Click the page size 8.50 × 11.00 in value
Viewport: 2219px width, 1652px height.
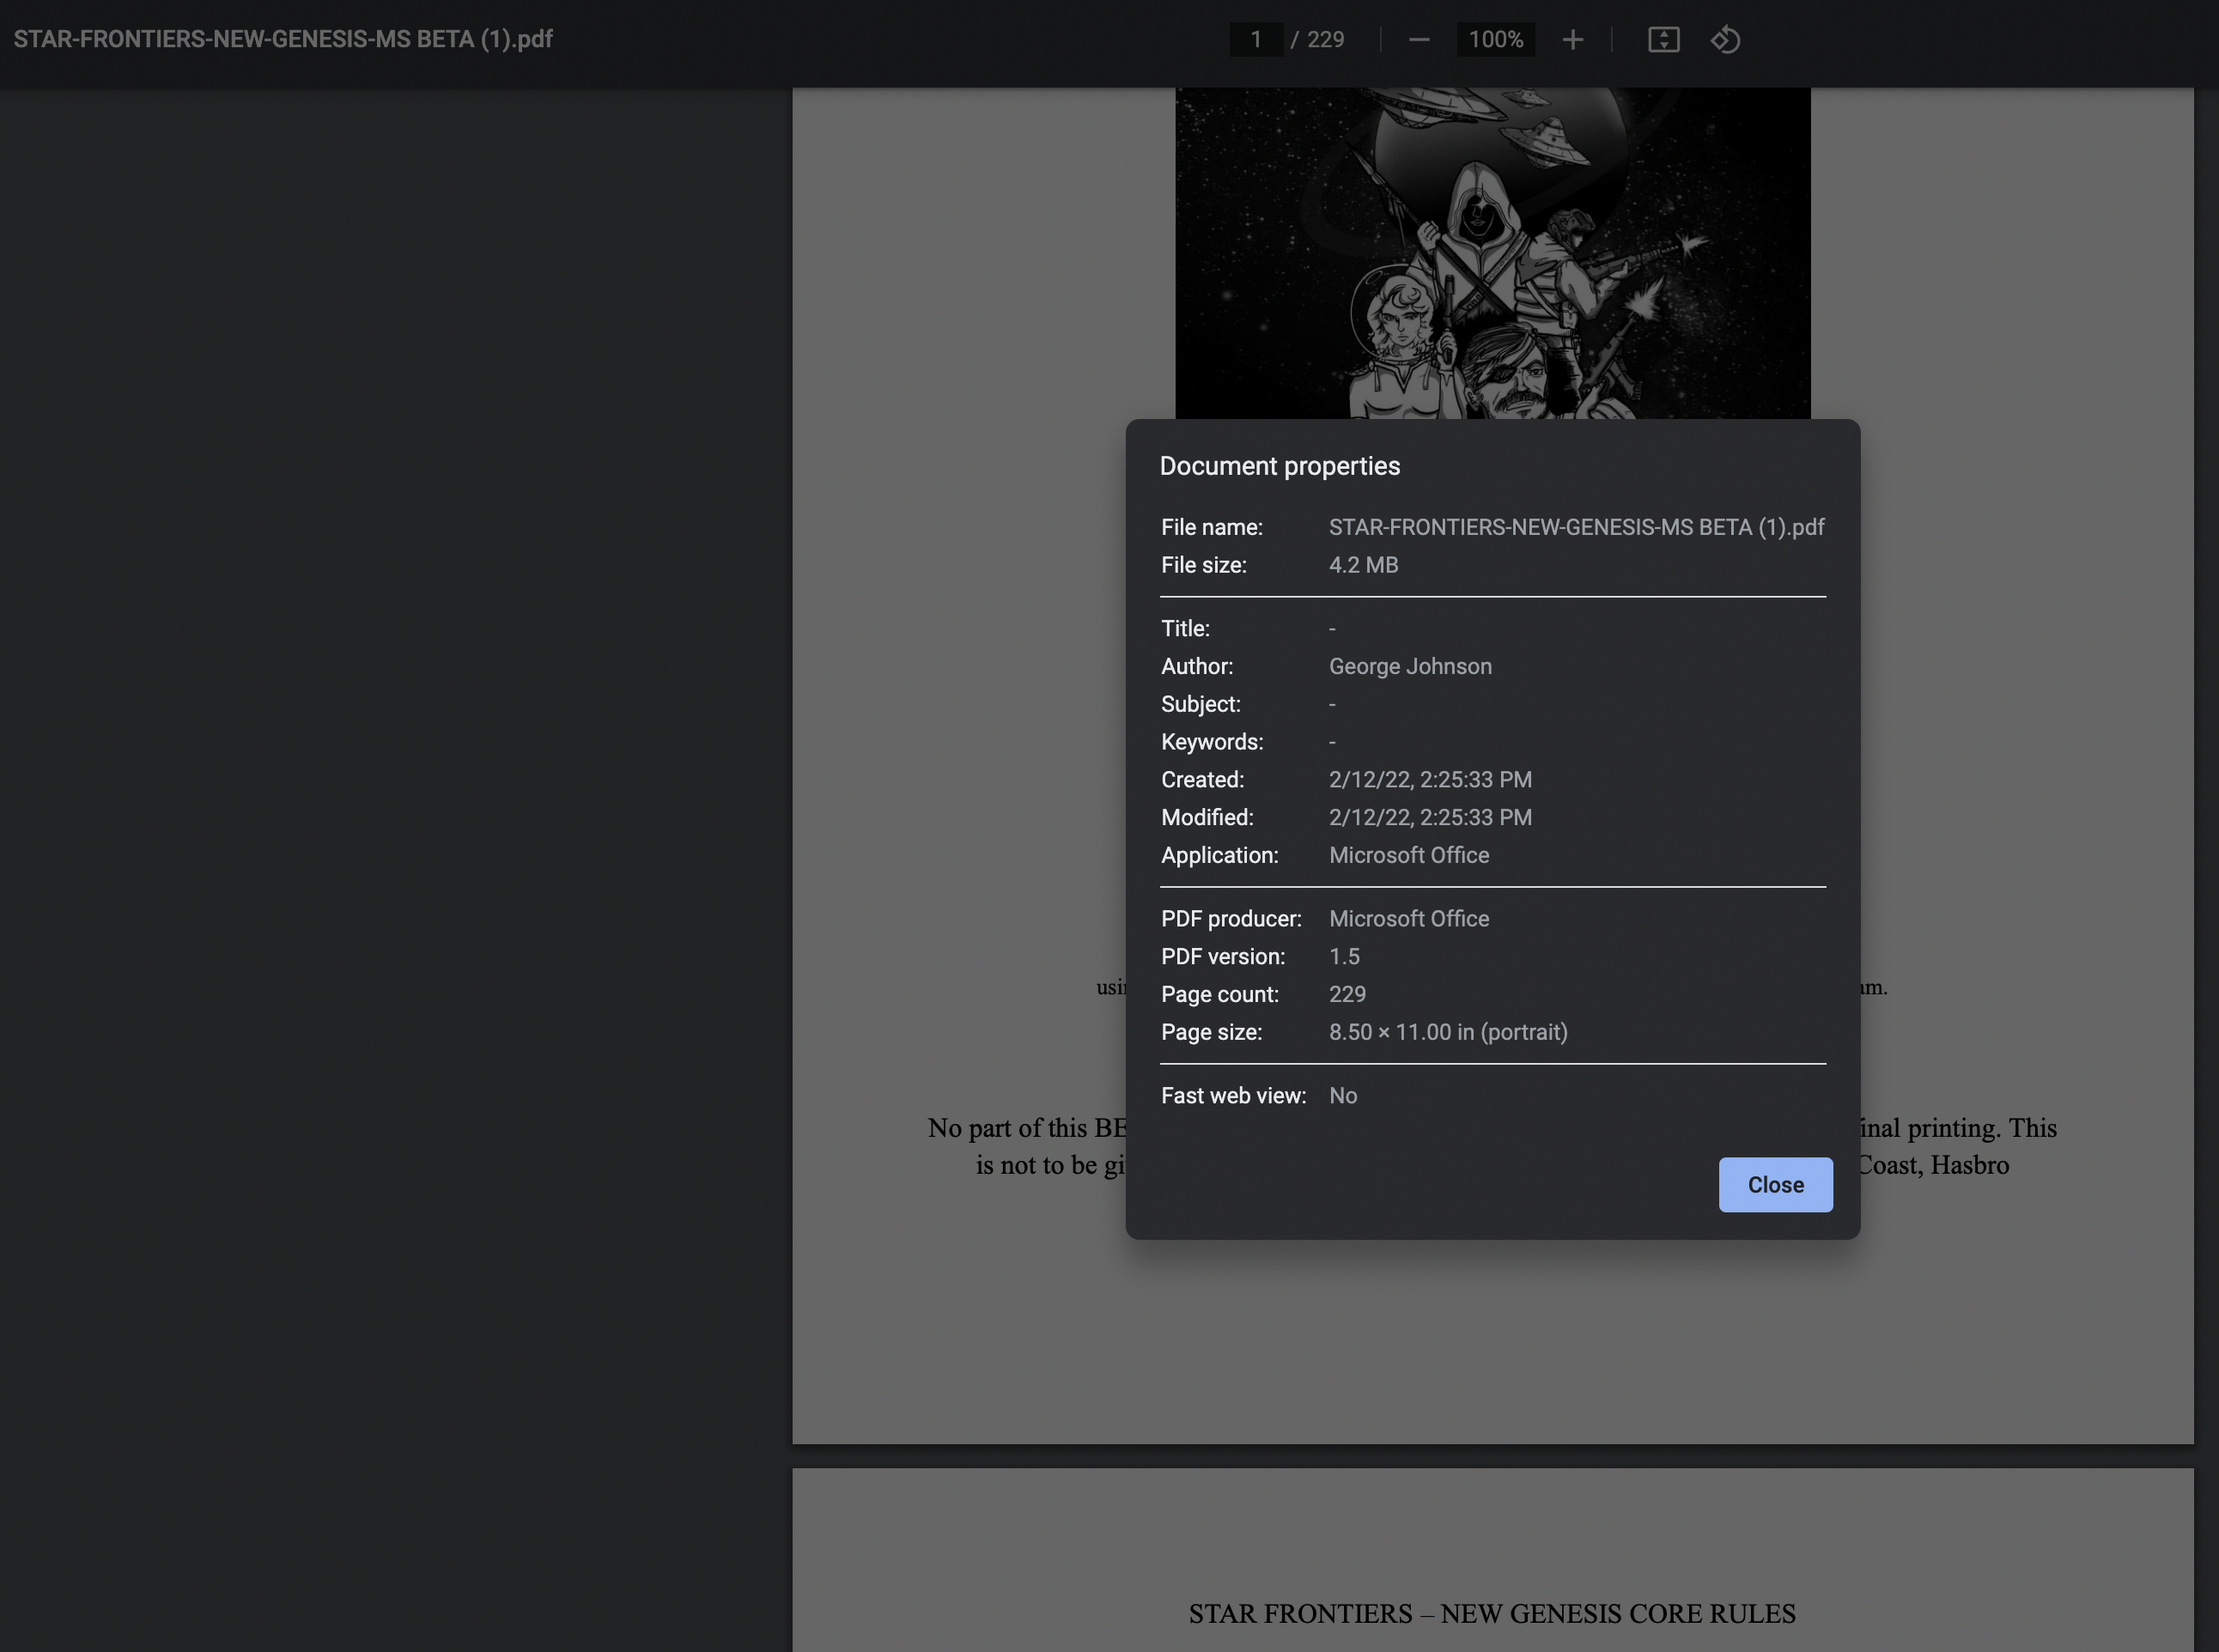[1447, 1032]
